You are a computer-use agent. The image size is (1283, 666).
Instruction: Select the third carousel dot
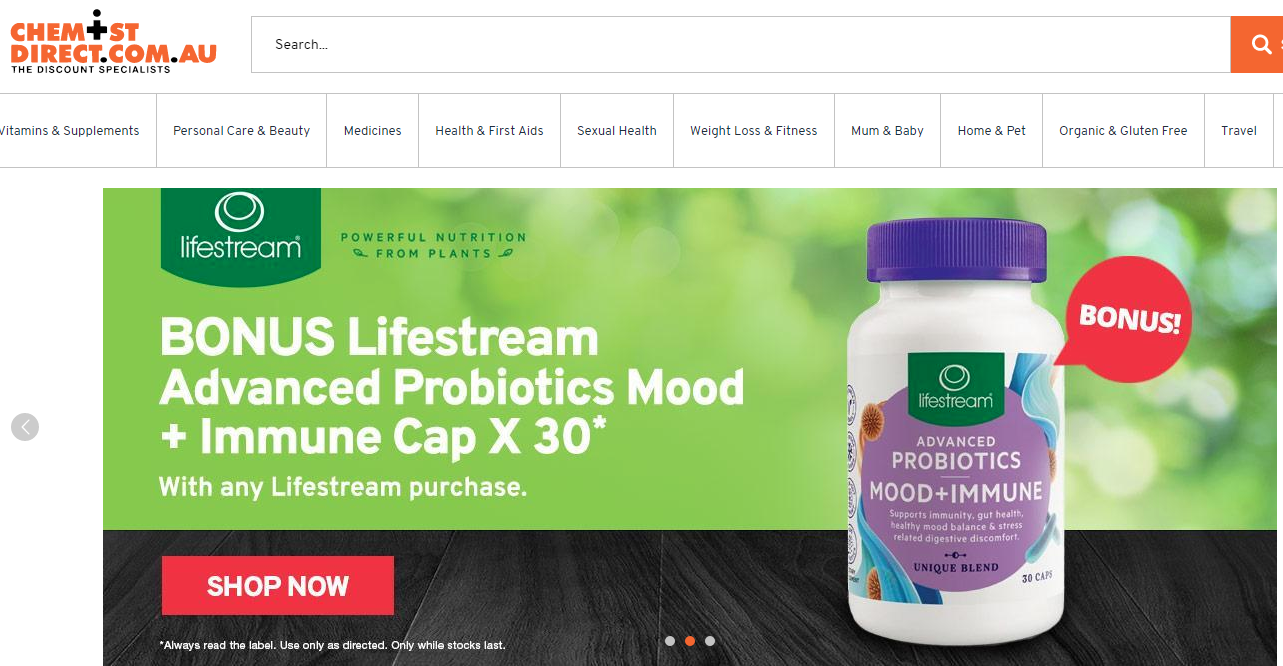click(710, 641)
